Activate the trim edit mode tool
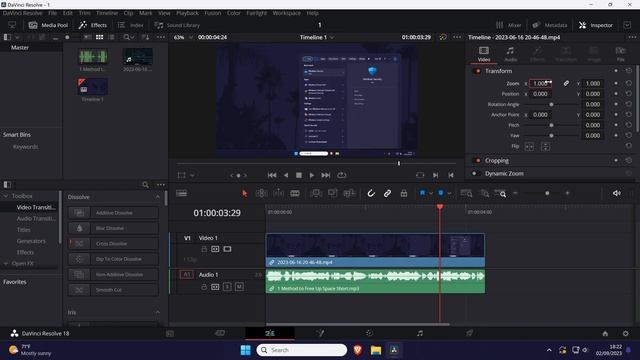Screen dimensions: 640x360 [x=261, y=193]
